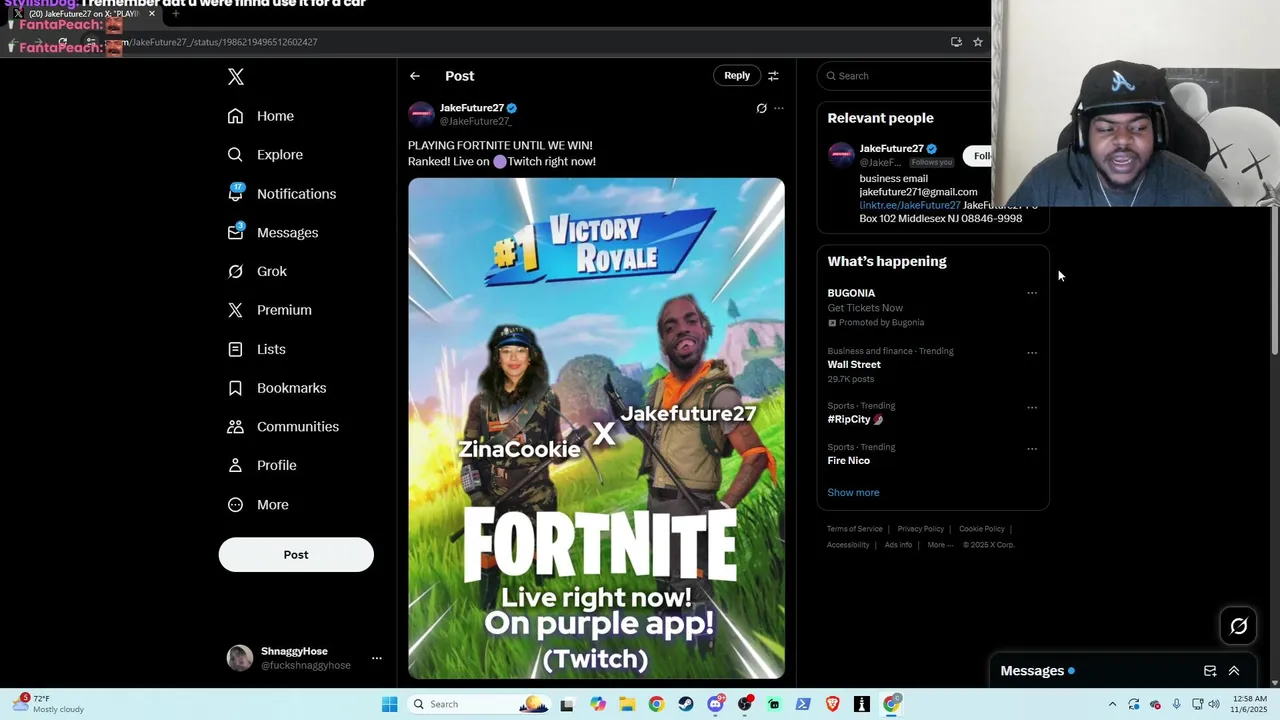The width and height of the screenshot is (1280, 720).
Task: Open the Windows Start menu
Action: [390, 704]
